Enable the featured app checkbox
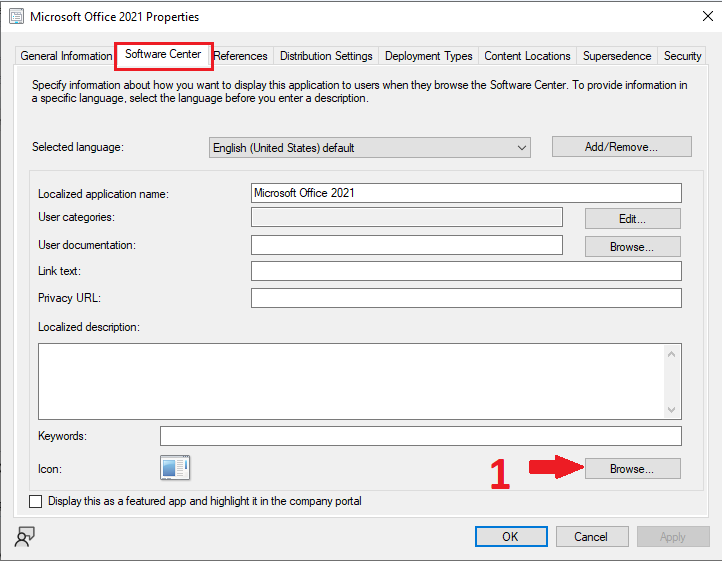Image resolution: width=722 pixels, height=563 pixels. [x=35, y=501]
